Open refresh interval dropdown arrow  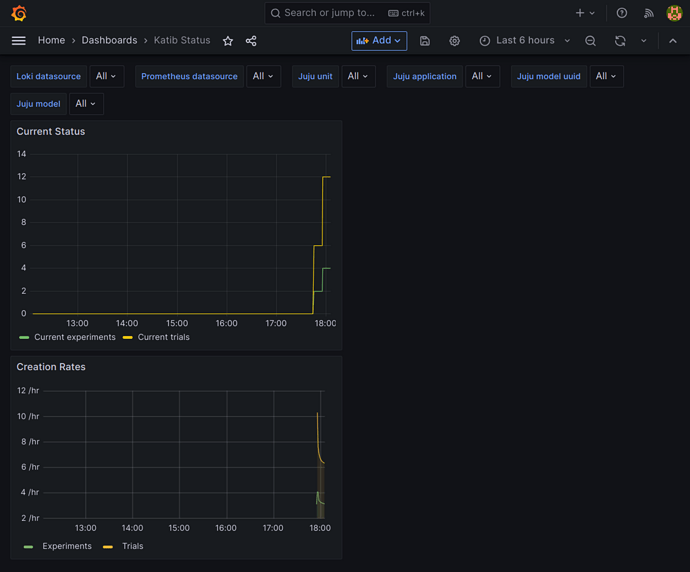(644, 41)
